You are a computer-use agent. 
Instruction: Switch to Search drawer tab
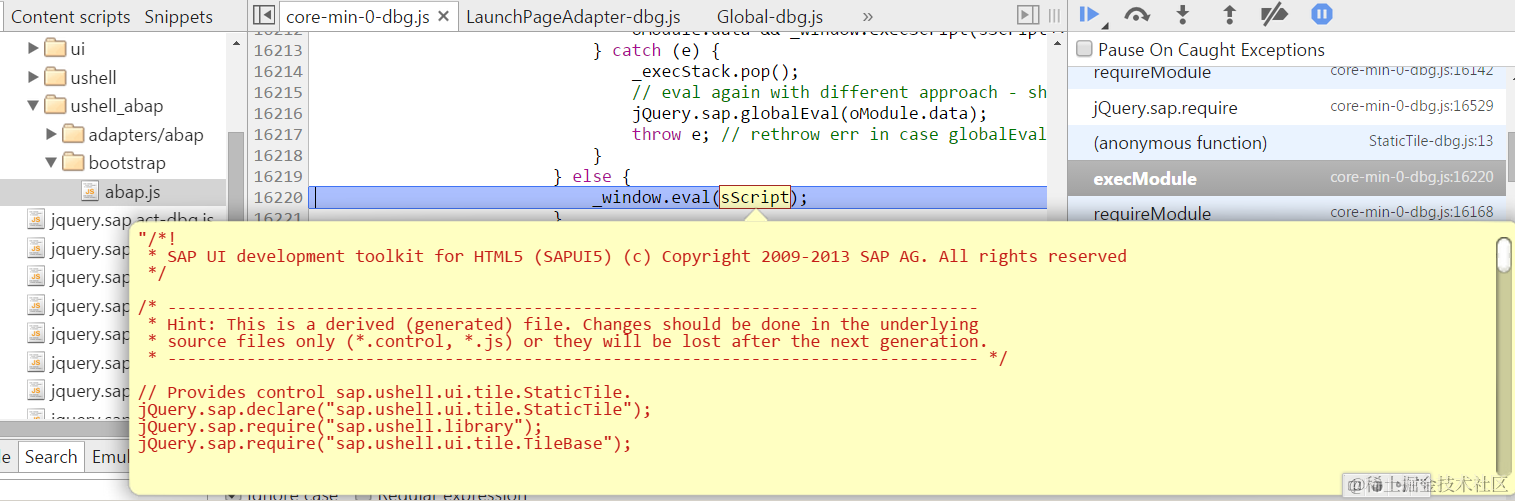pos(51,457)
